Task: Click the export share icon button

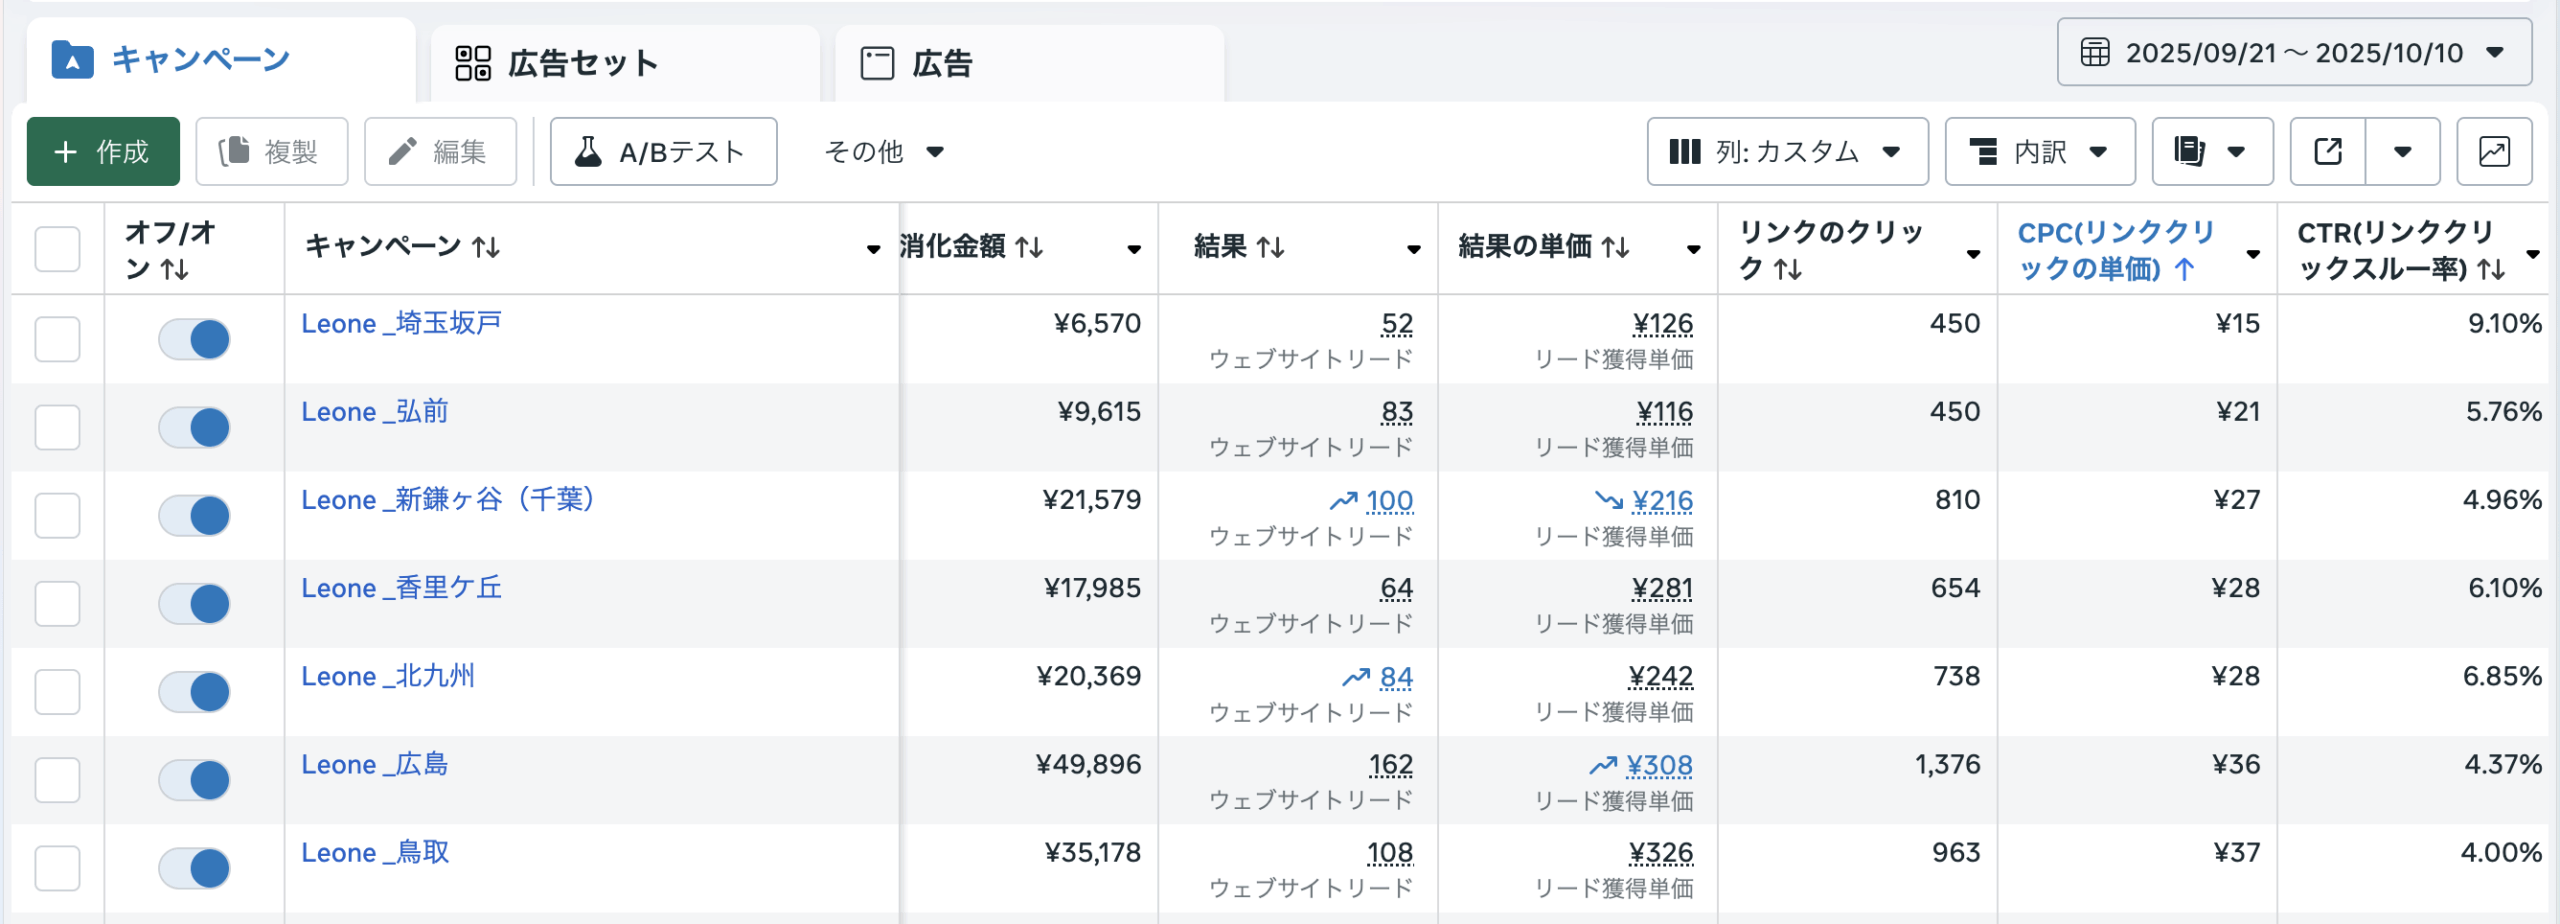Action: tap(2327, 152)
